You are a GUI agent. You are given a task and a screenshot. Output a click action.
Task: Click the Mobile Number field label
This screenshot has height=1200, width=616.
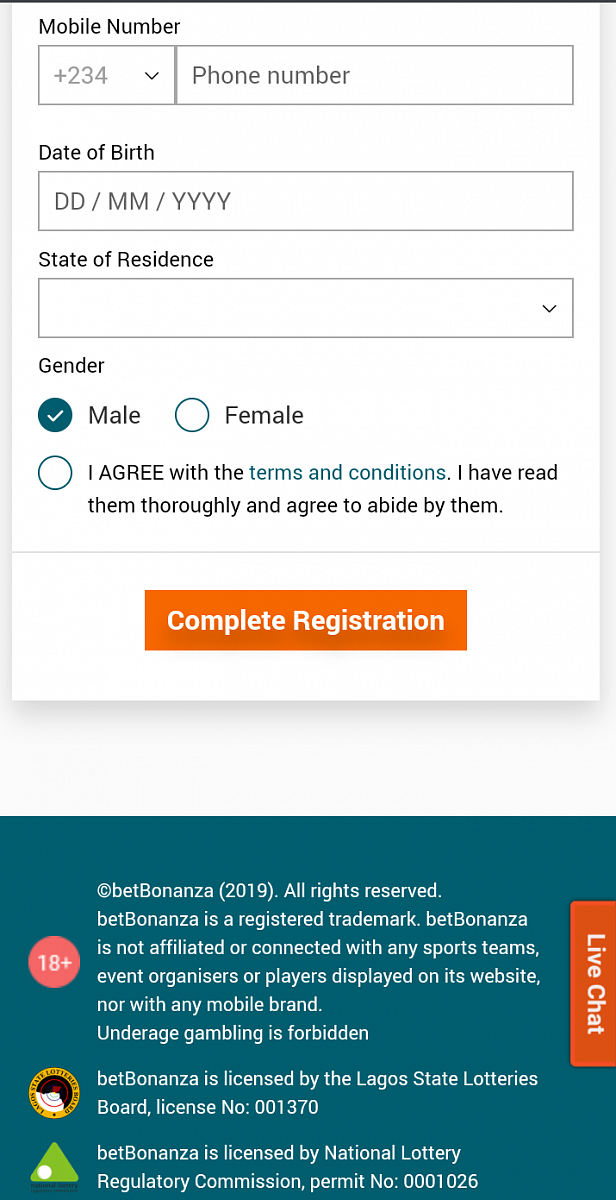(x=109, y=27)
